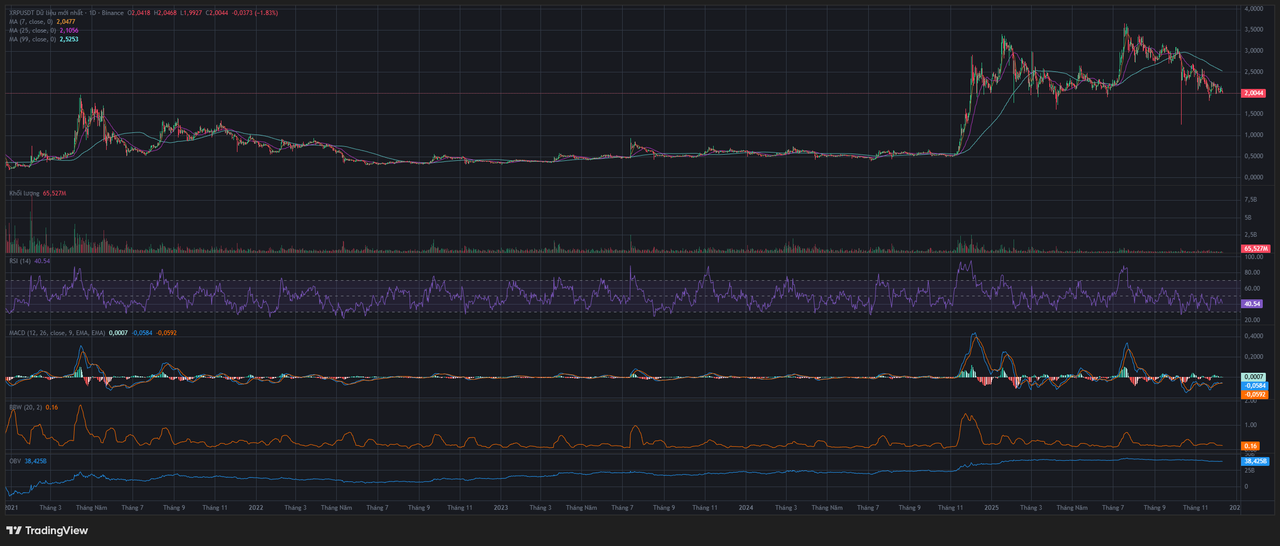The height and width of the screenshot is (546, 1280).
Task: Click the 3,0000 price scale label
Action: [x=1253, y=50]
